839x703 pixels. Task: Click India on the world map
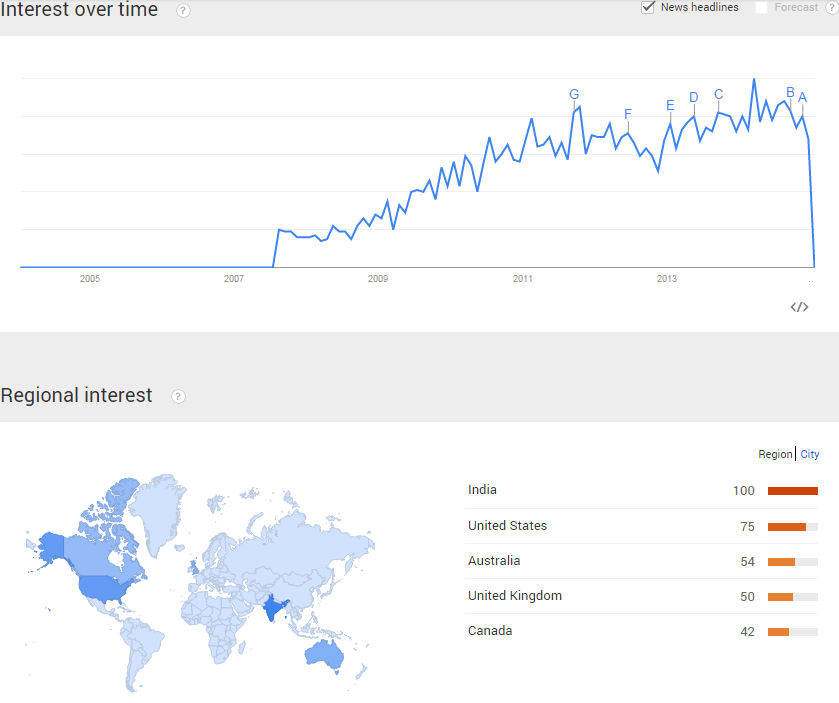click(273, 608)
